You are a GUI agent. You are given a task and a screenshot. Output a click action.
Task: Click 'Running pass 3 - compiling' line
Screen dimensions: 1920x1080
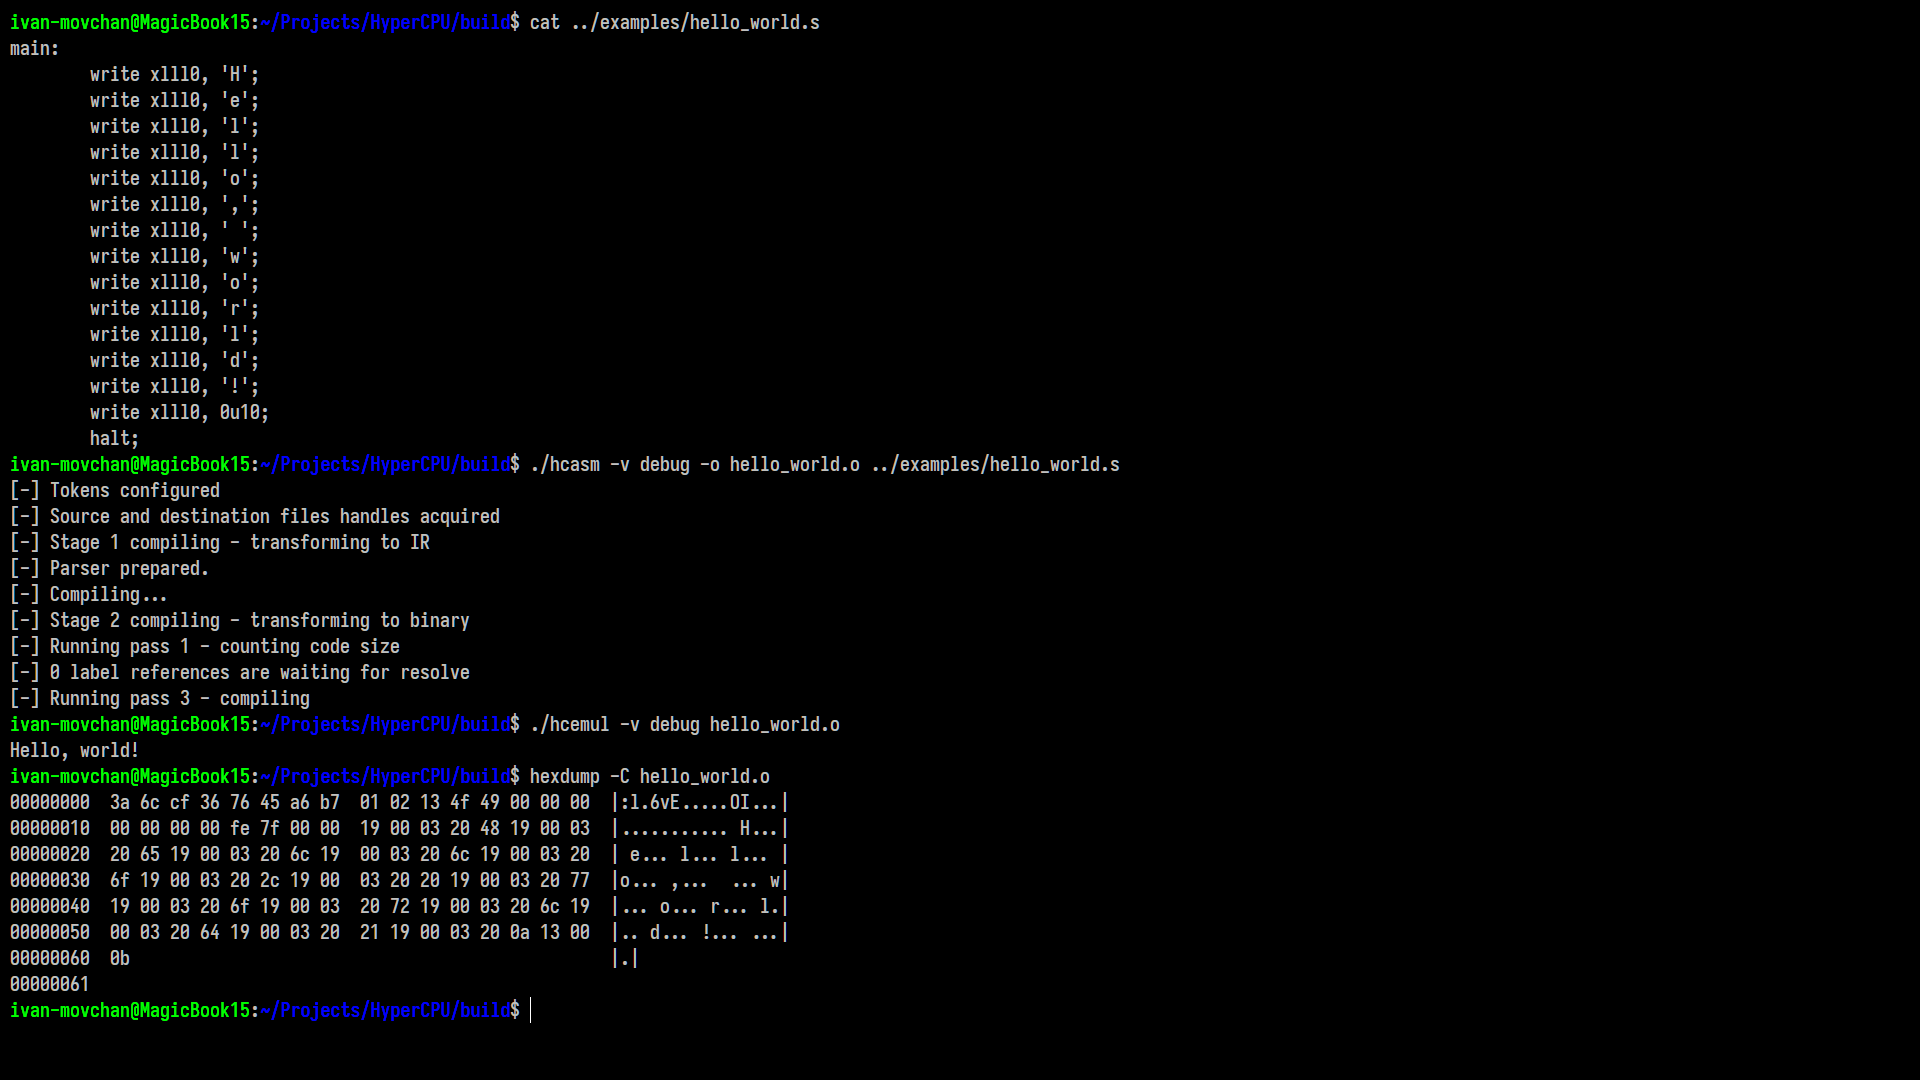179,698
